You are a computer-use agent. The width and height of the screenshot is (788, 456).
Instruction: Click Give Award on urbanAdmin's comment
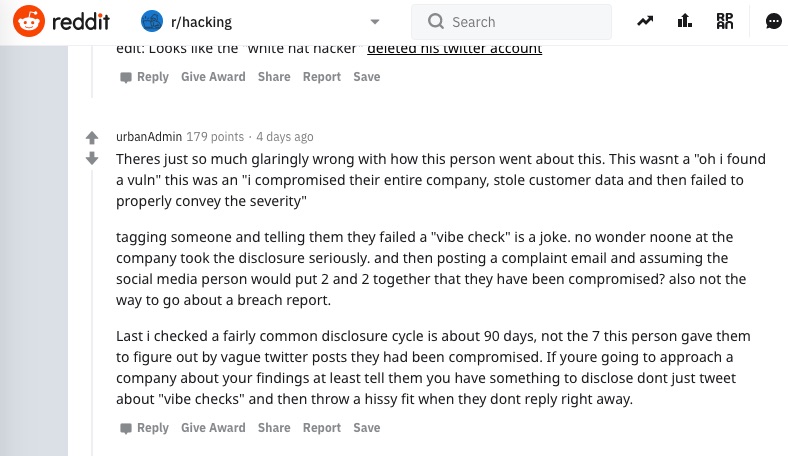(x=213, y=428)
